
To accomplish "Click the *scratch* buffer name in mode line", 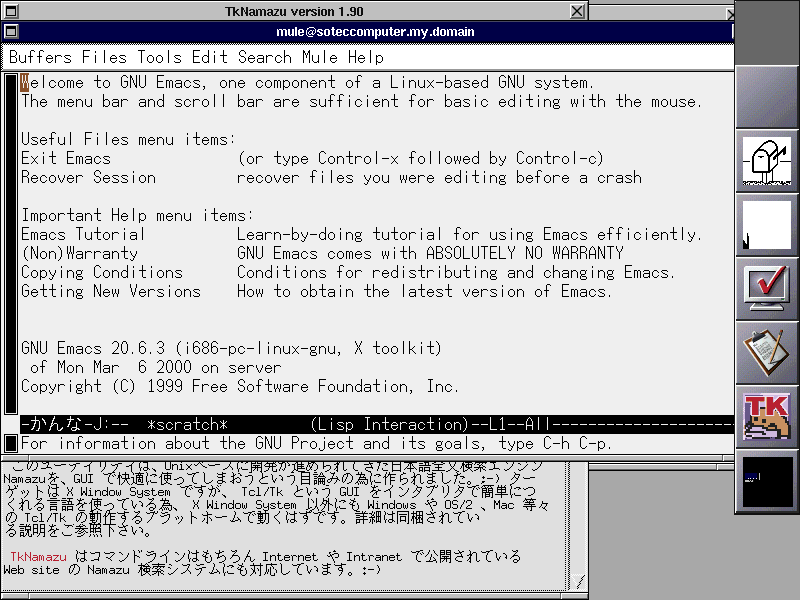I will [187, 424].
